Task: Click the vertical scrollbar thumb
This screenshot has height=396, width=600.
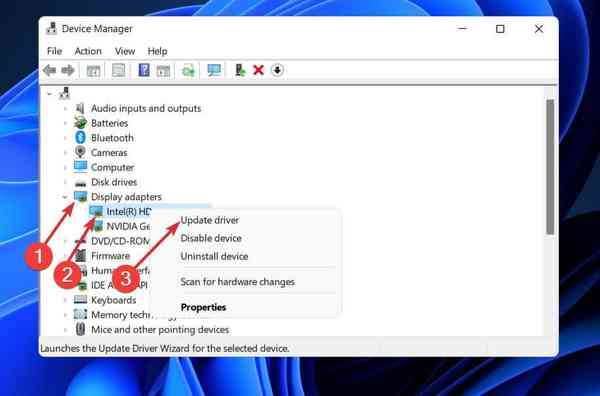Action: click(x=550, y=167)
